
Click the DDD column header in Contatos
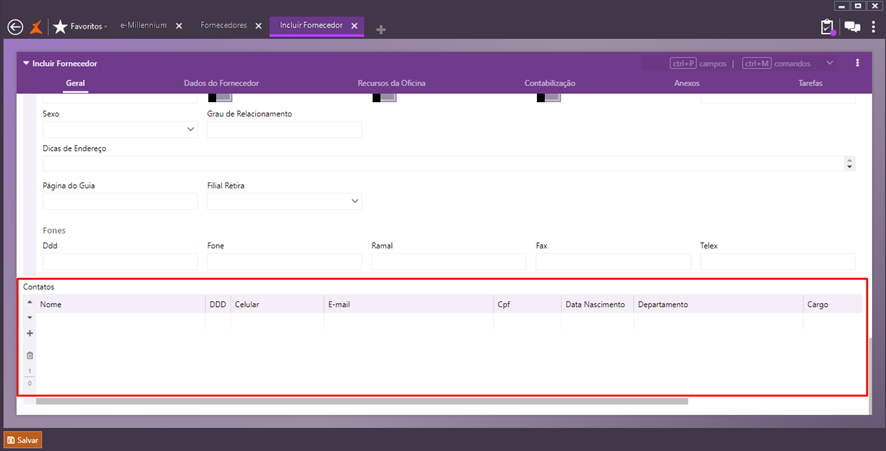pyautogui.click(x=218, y=304)
